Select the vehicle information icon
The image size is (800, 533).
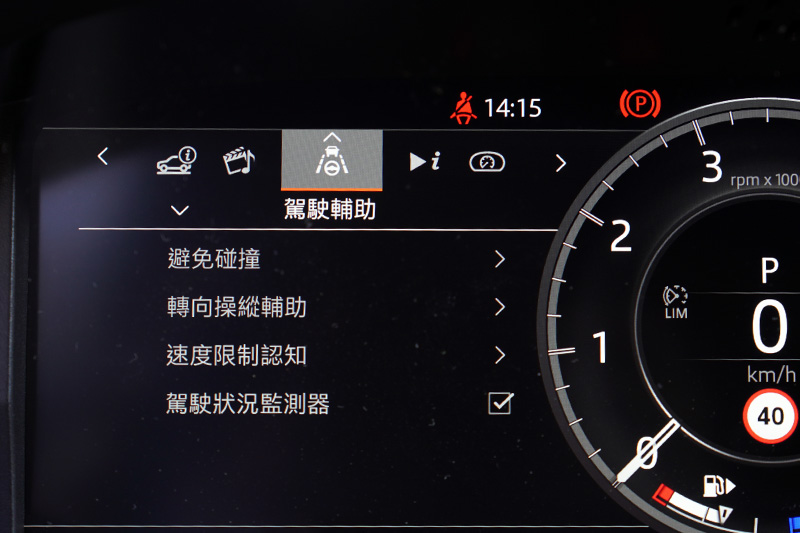177,160
